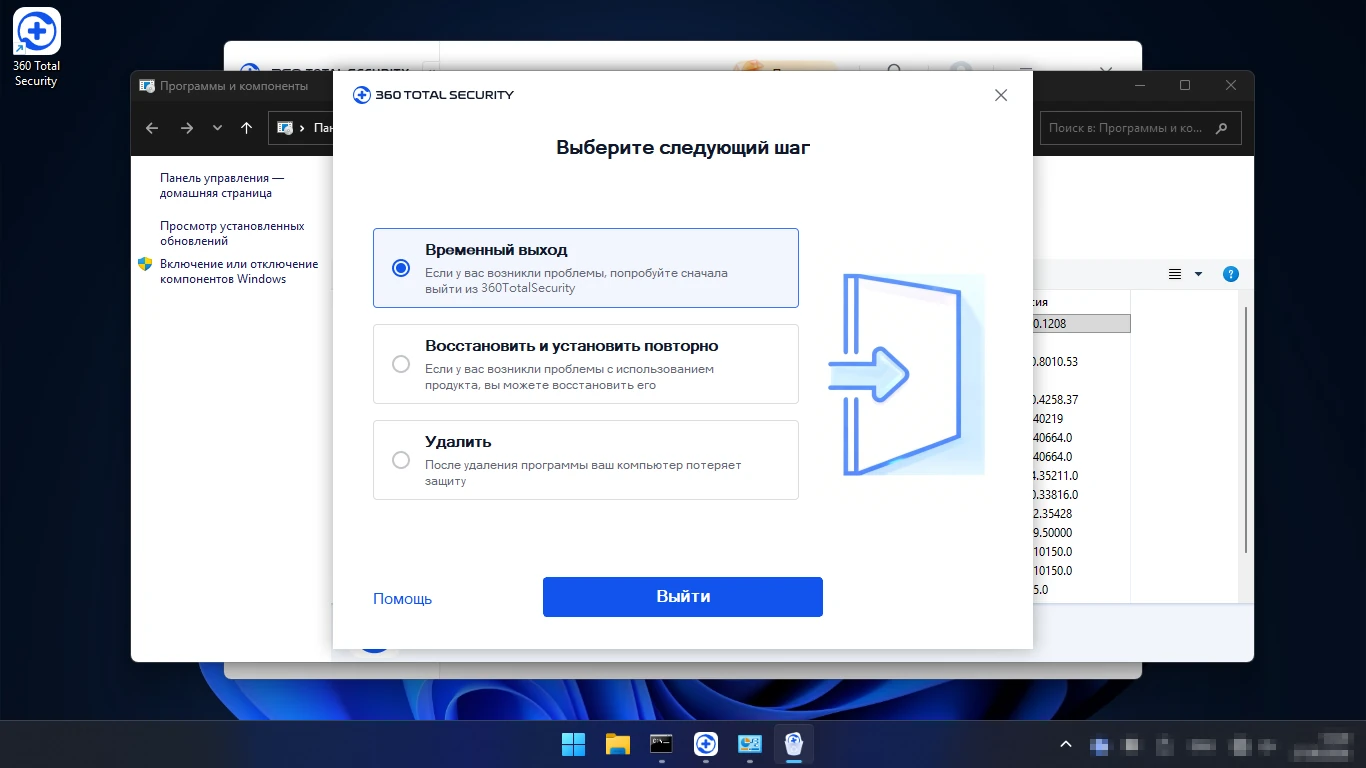The image size is (1366, 768).
Task: Show hidden system tray icons
Action: tap(1066, 744)
